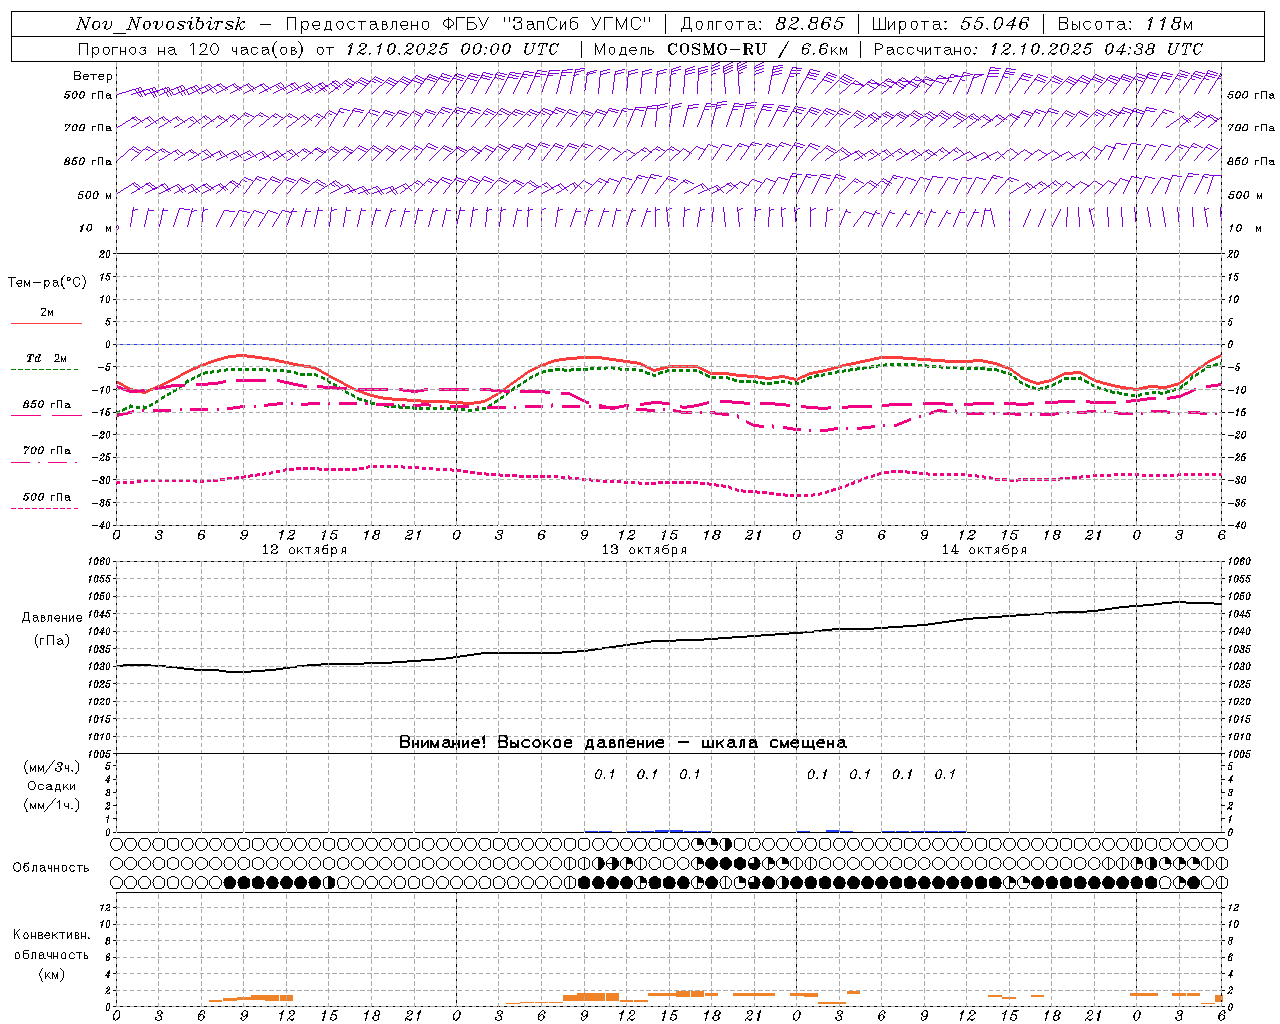Viewport: 1280px width, 1024px height.
Task: Click 'Прогноз на 120 часа(ов)' forecast text
Action: click(x=193, y=49)
